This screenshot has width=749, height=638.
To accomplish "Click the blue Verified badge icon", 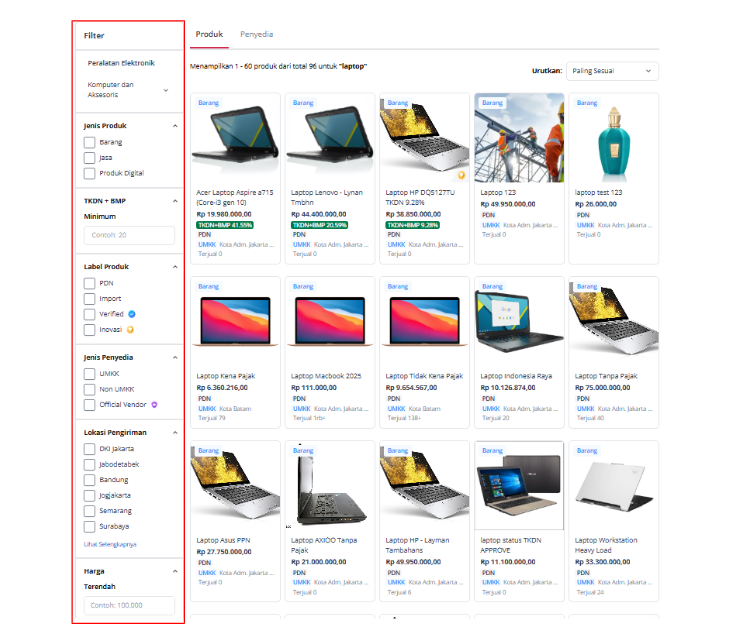I will click(x=132, y=314).
